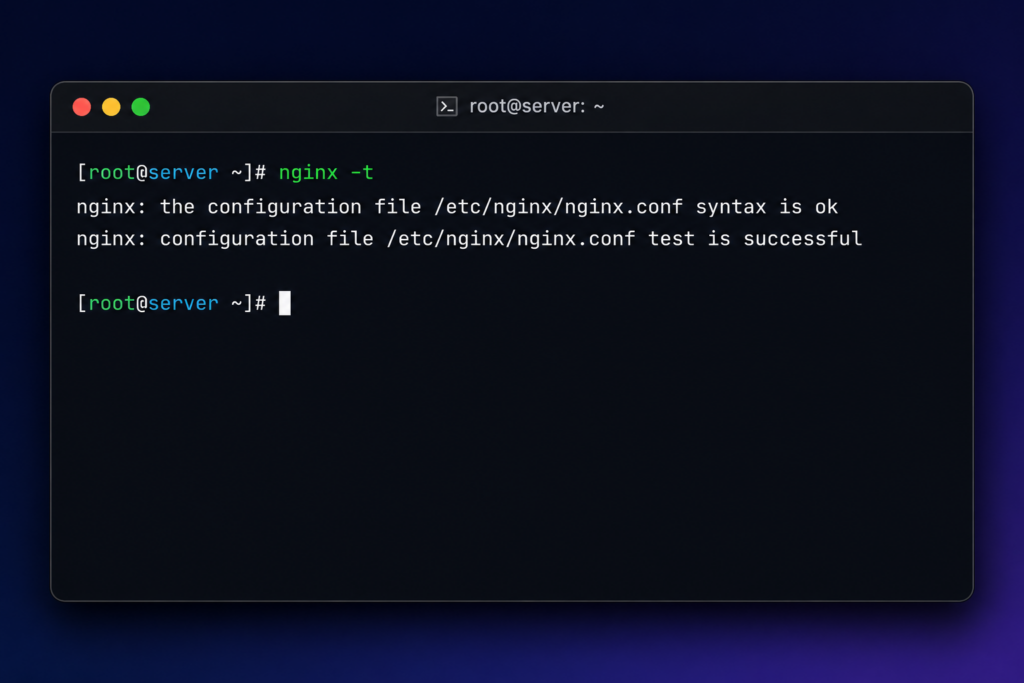Click 'test is successful' output text
The width and height of the screenshot is (1024, 683).
(x=755, y=239)
